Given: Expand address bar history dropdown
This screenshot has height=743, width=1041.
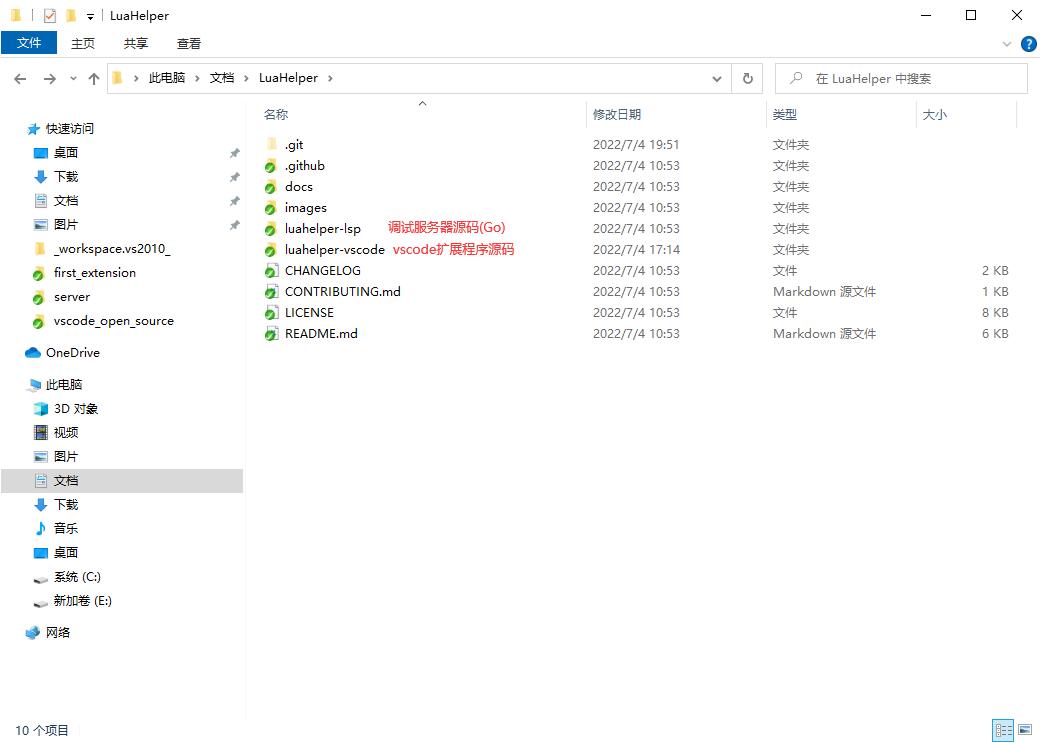Looking at the screenshot, I should point(717,78).
